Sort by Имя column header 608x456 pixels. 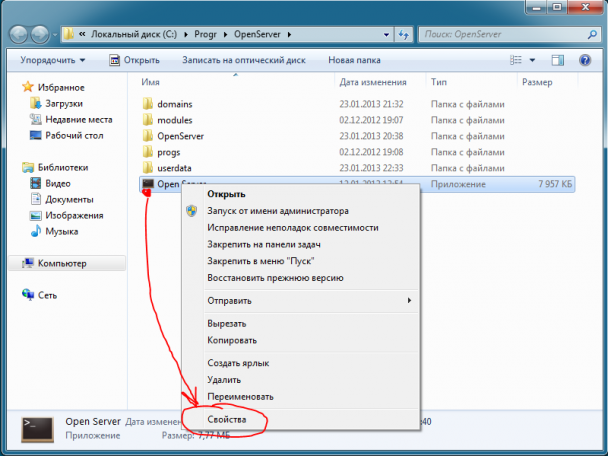(x=150, y=82)
